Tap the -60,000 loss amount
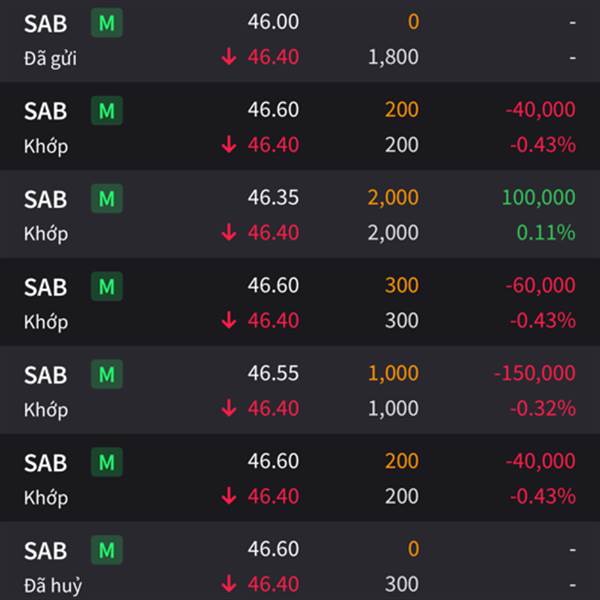 click(x=540, y=285)
